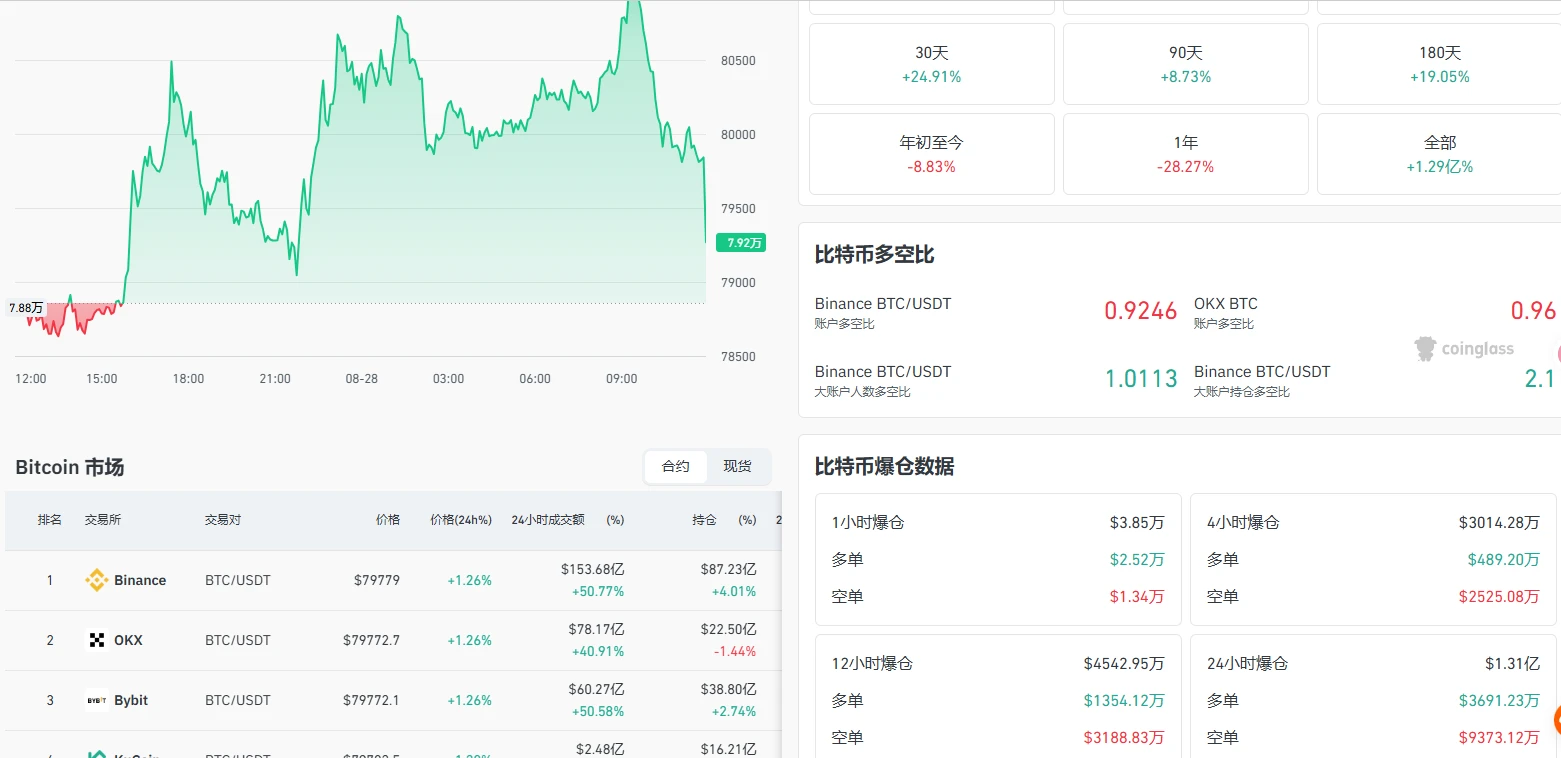
Task: Sort by the 价格(24h%) column header
Action: (461, 520)
